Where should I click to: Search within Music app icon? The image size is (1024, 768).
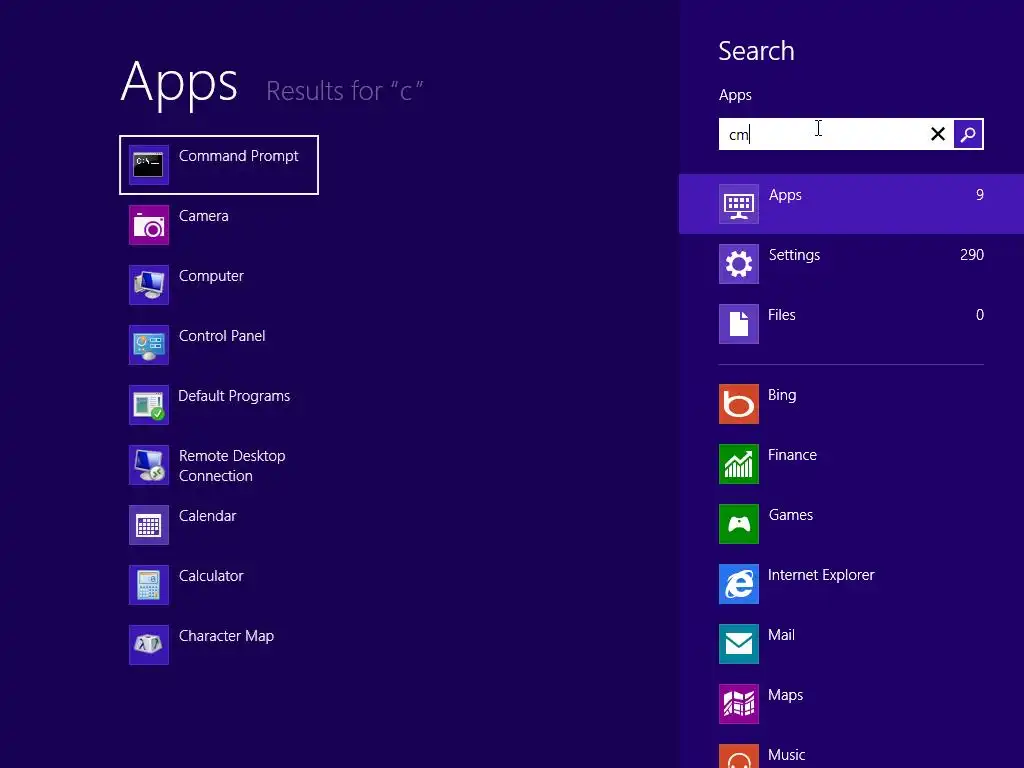(739, 756)
